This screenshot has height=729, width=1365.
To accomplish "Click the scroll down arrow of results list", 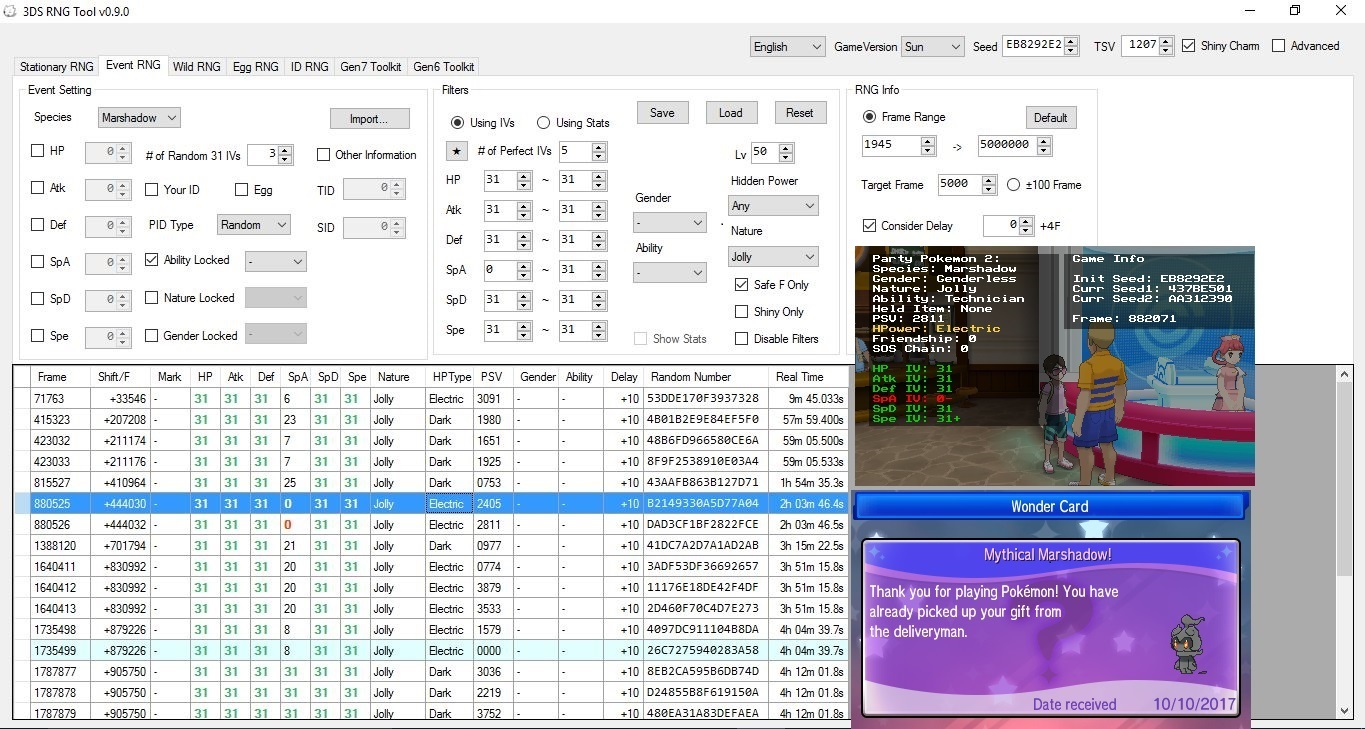I will [x=1344, y=710].
